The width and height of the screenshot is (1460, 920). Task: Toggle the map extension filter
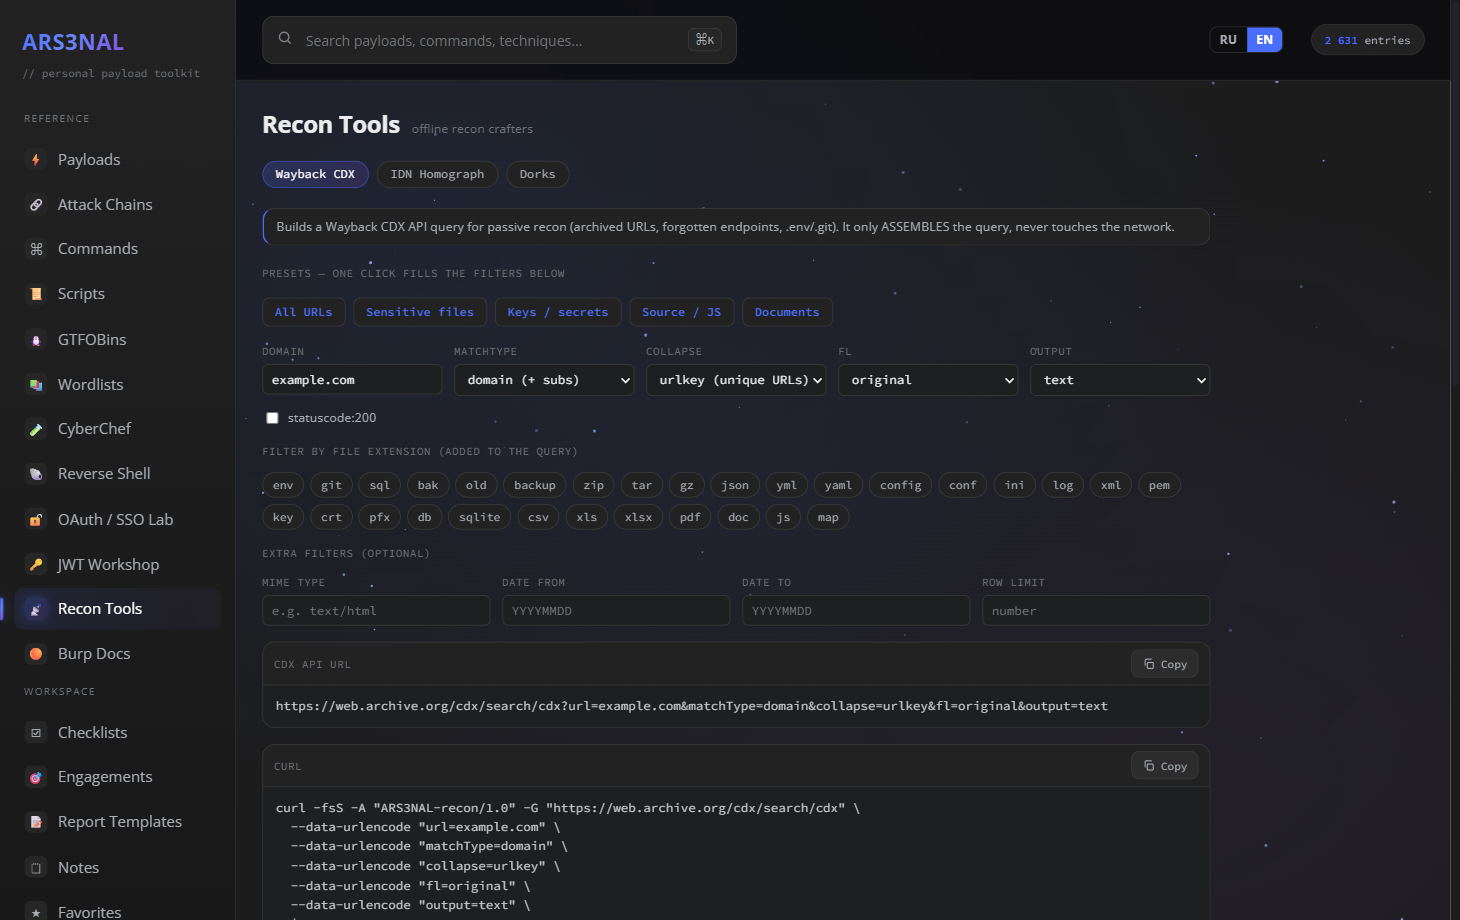[828, 517]
